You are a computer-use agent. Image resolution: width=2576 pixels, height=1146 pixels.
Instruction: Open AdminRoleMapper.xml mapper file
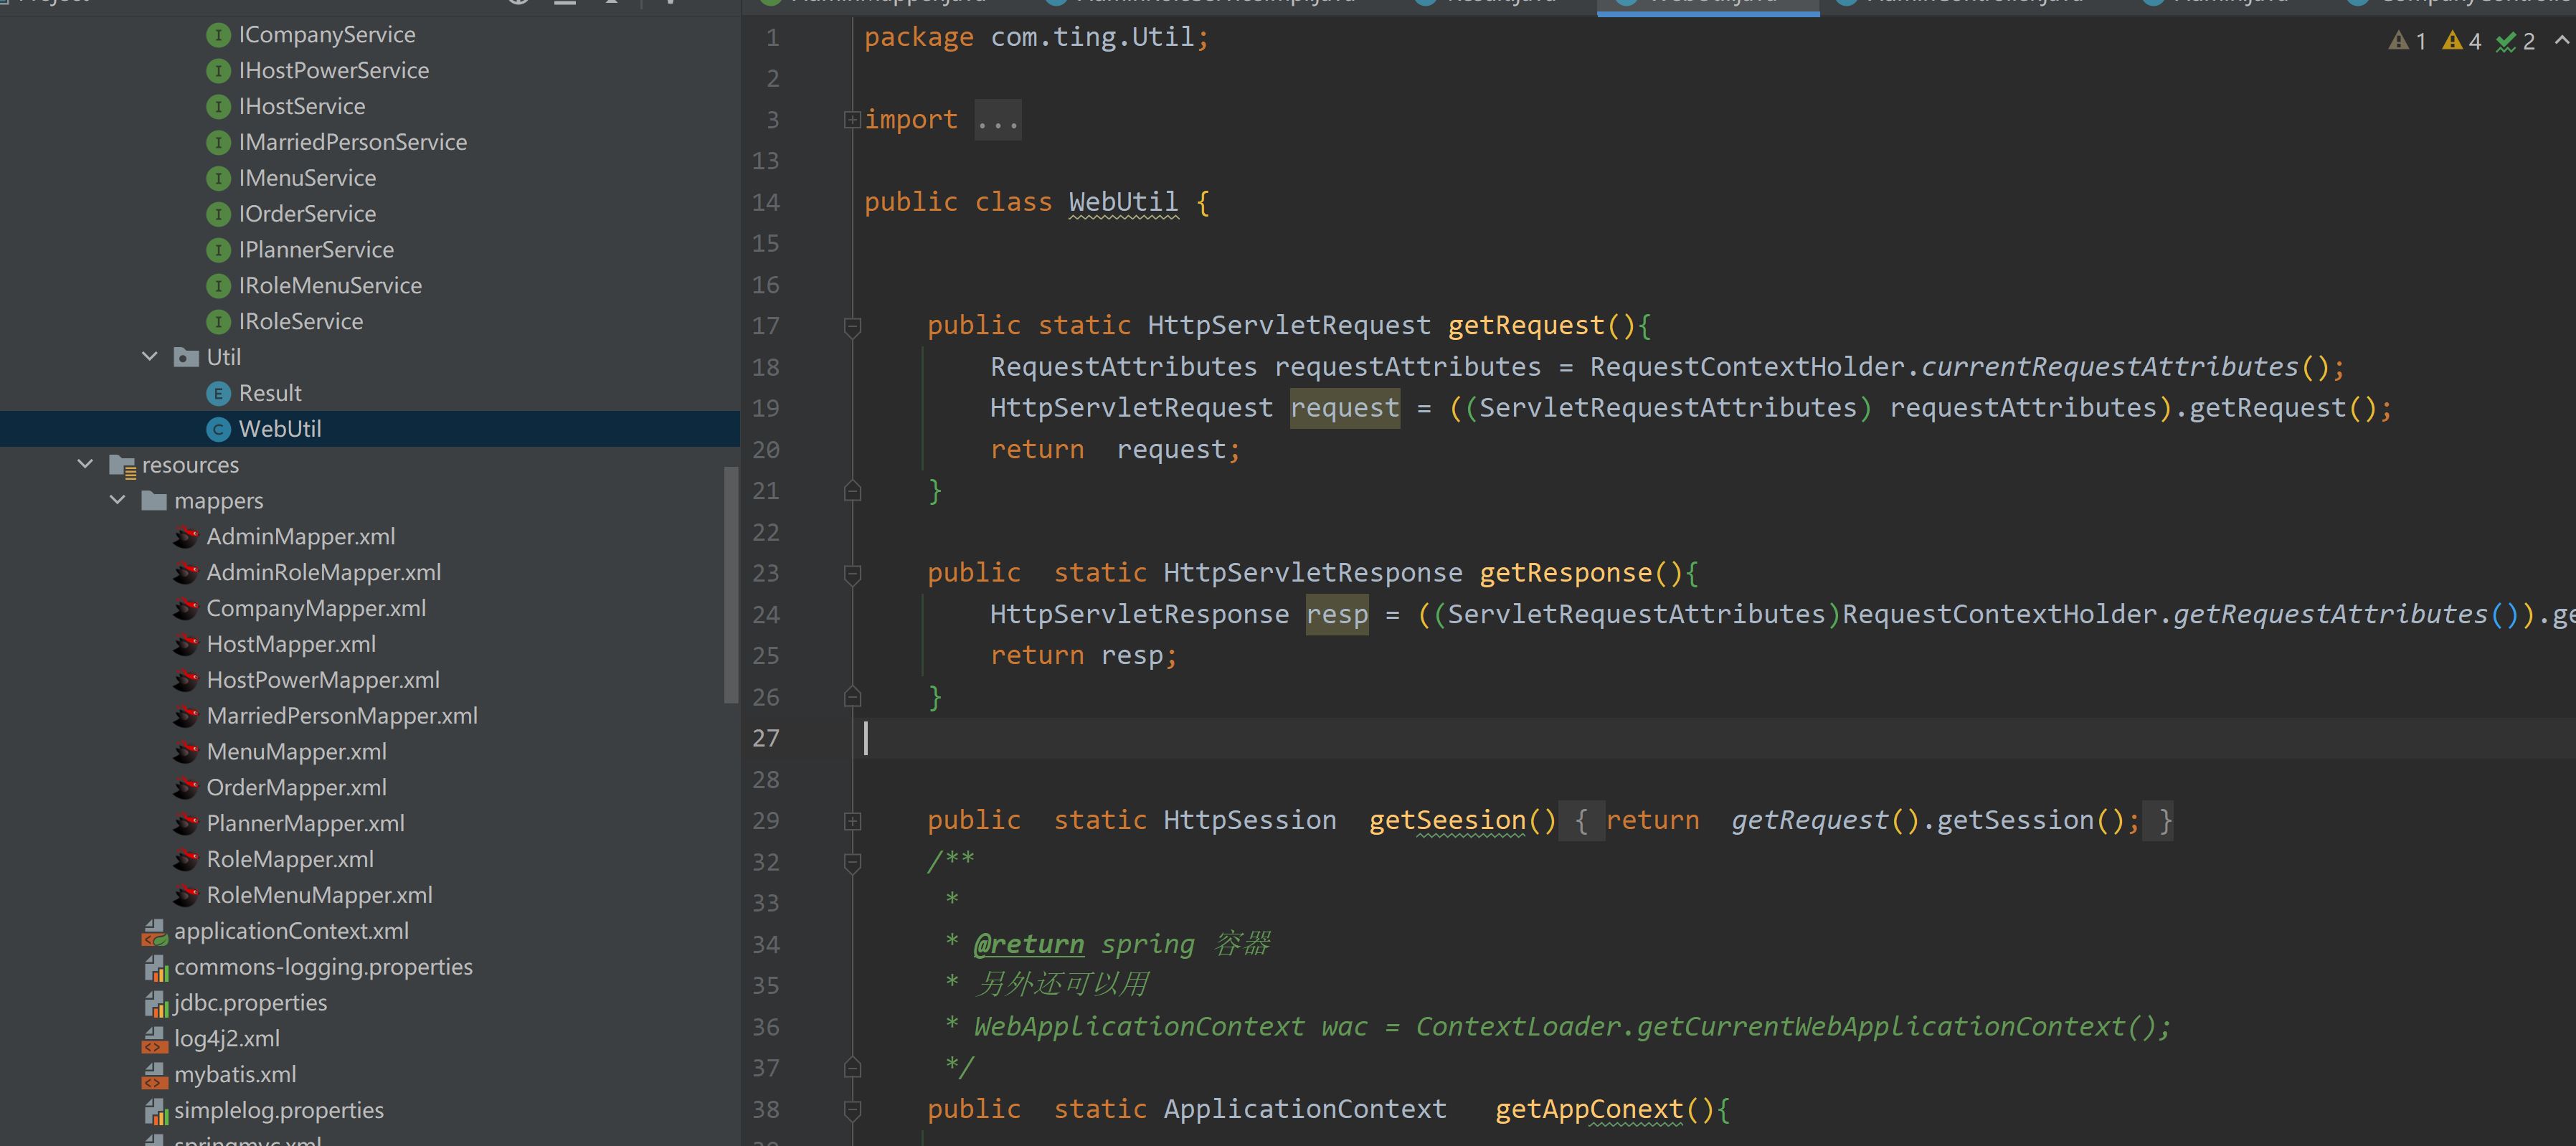pyautogui.click(x=323, y=573)
